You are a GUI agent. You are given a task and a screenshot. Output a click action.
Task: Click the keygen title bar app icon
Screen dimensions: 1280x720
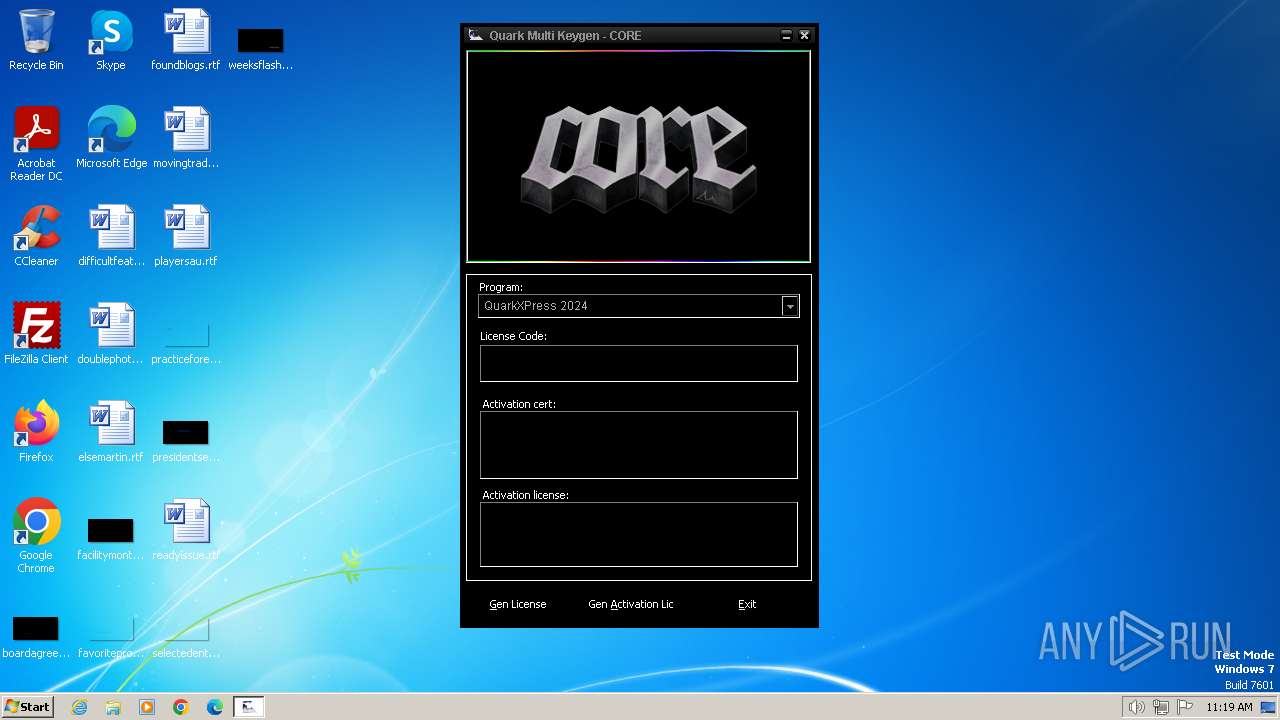click(x=476, y=35)
